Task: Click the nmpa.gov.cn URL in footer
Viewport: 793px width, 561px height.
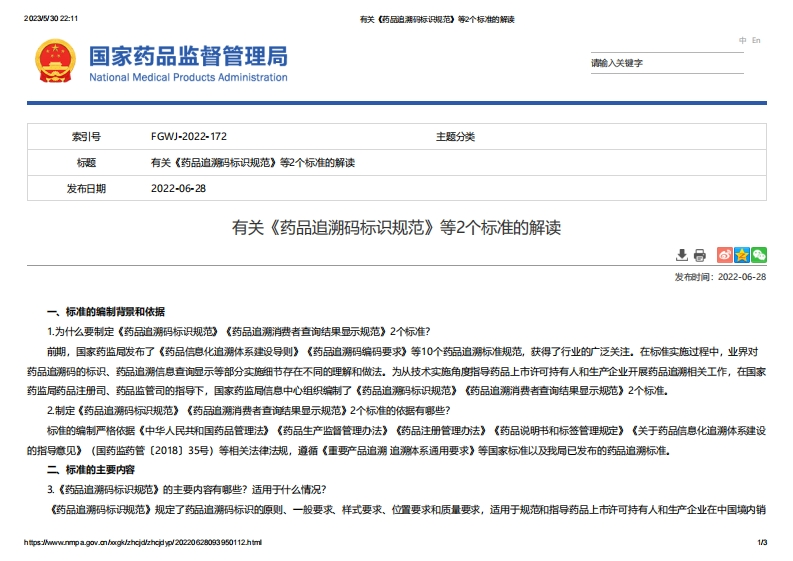Action: (x=143, y=542)
